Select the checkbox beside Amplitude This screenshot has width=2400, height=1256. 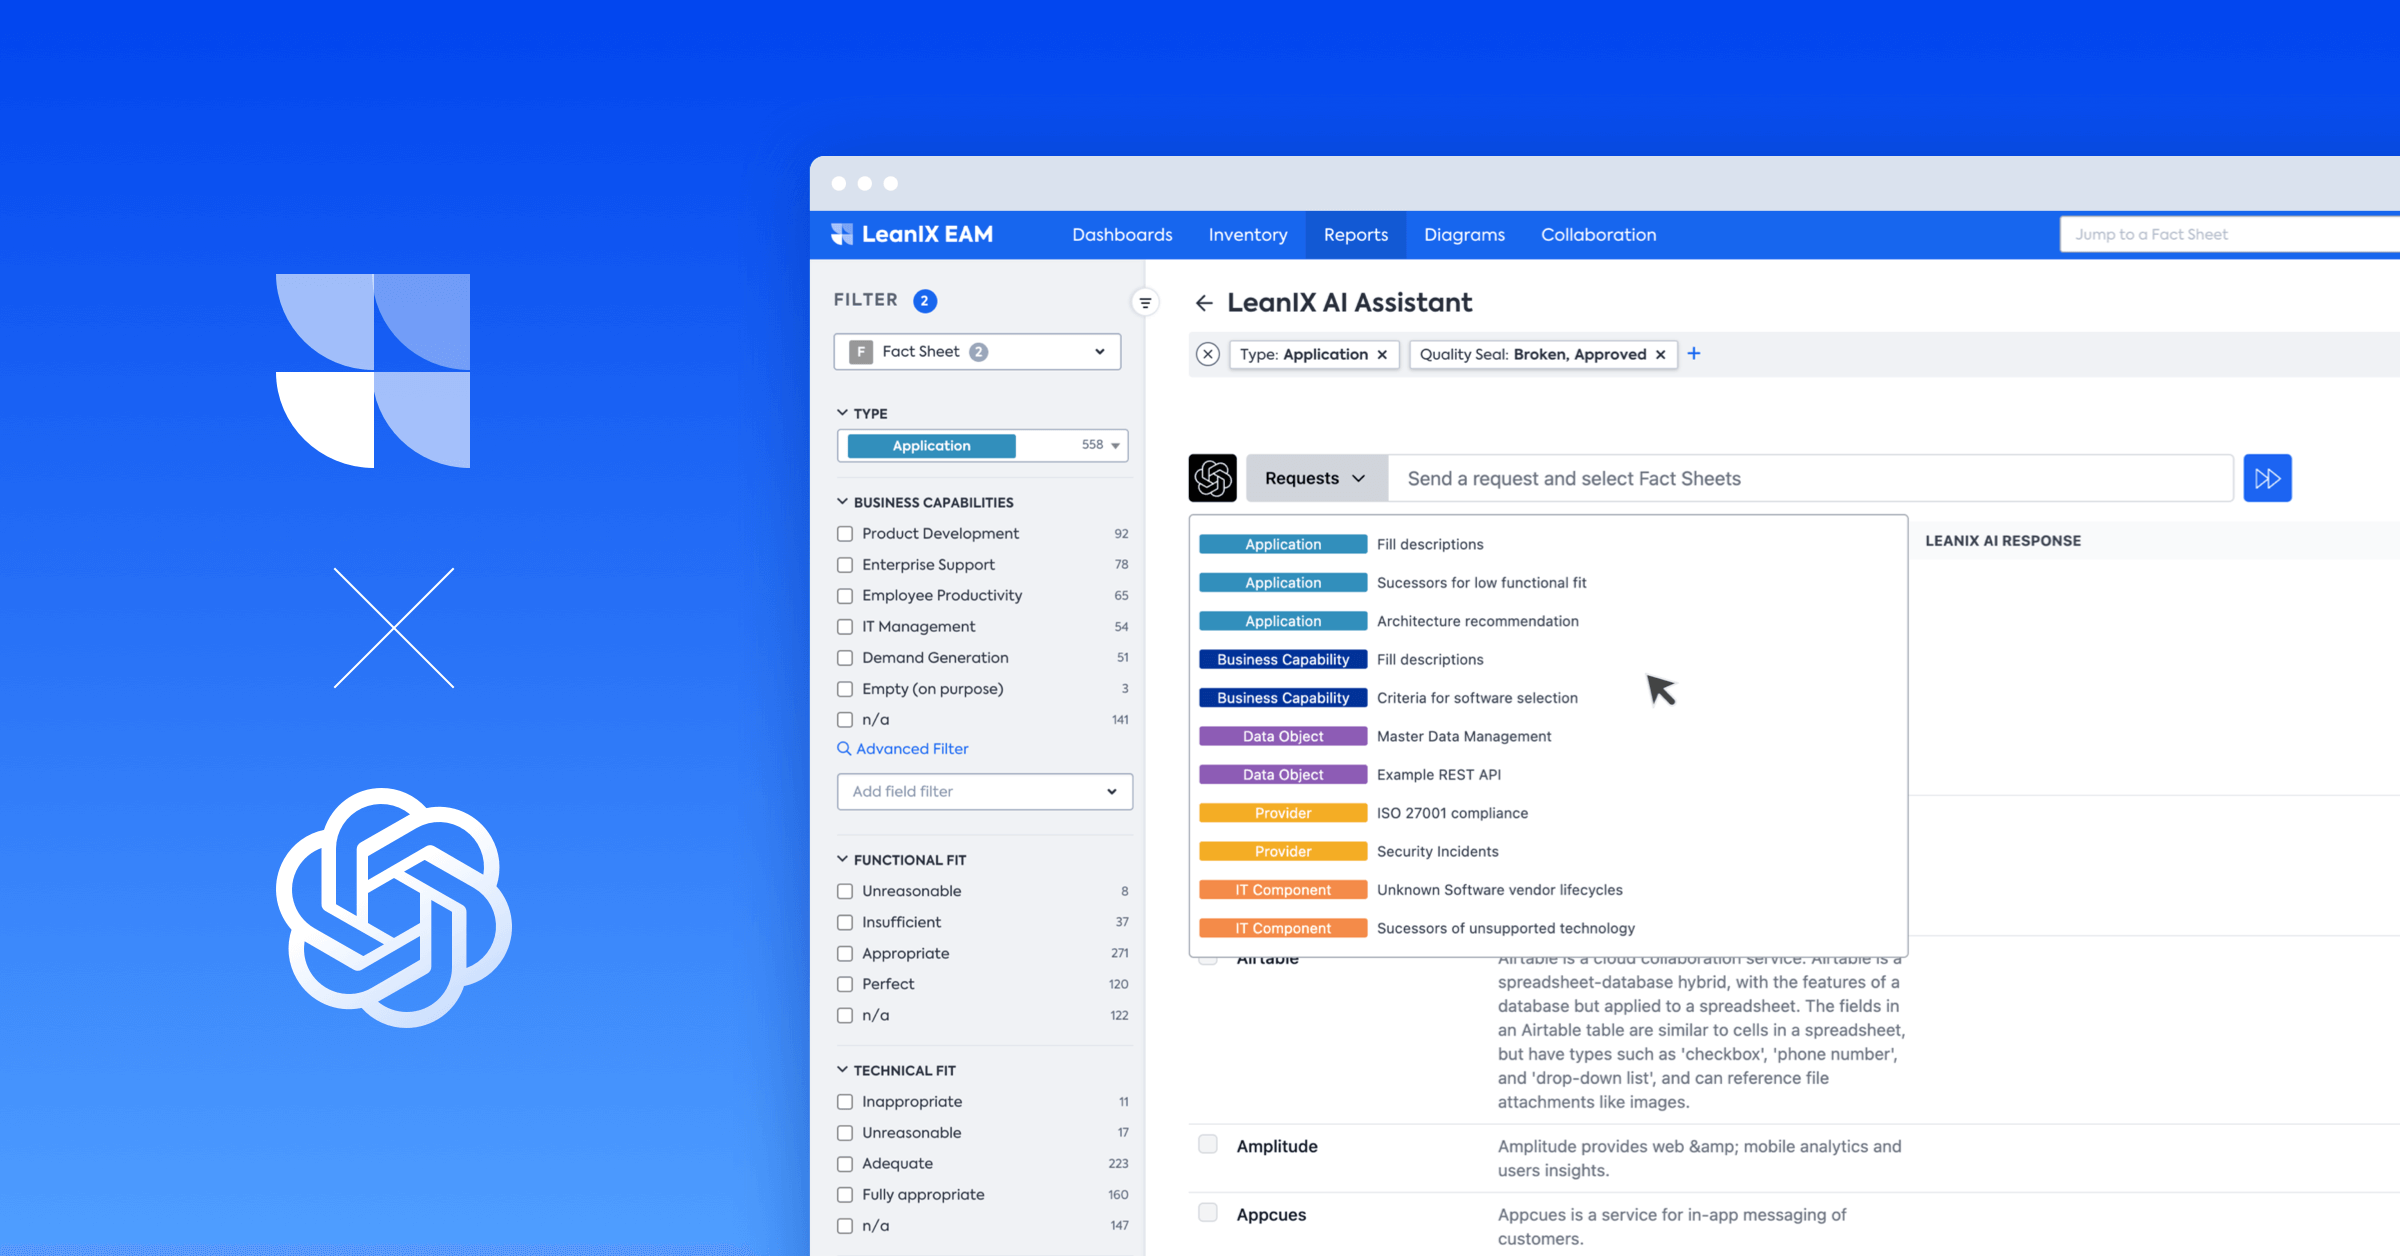[x=1207, y=1142]
